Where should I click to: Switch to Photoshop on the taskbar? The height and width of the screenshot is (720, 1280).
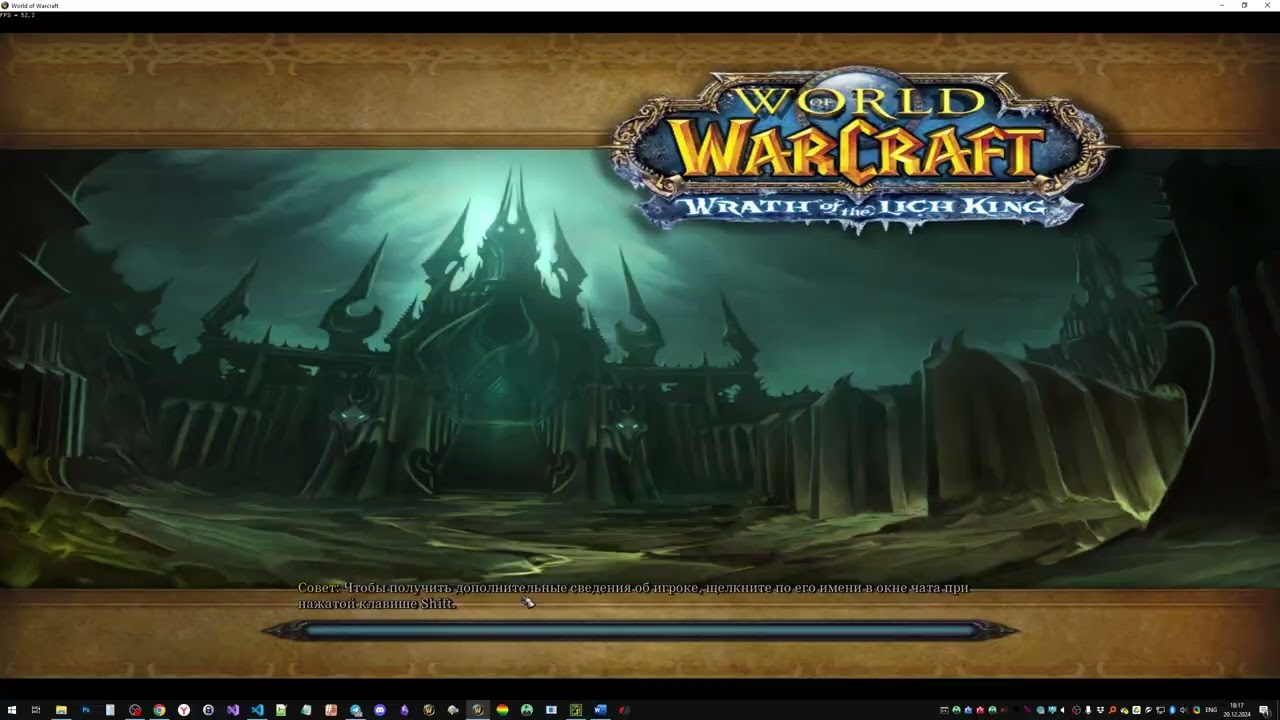click(86, 710)
